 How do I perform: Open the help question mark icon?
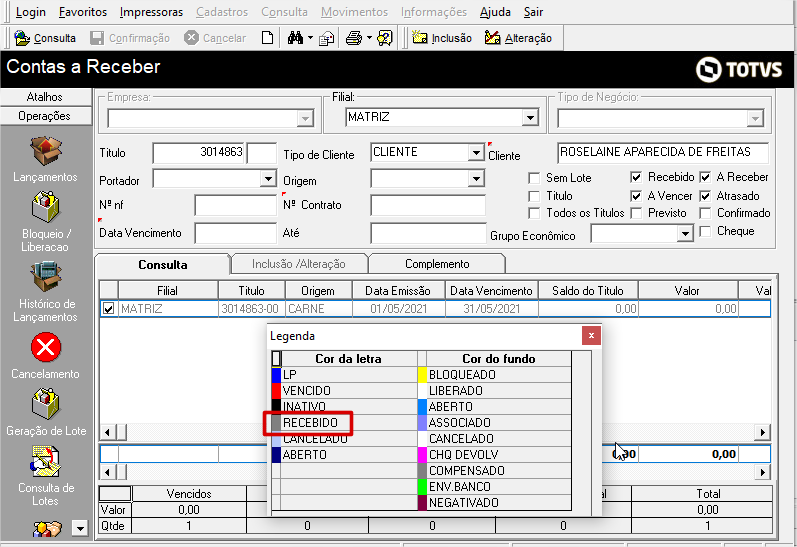(x=385, y=38)
